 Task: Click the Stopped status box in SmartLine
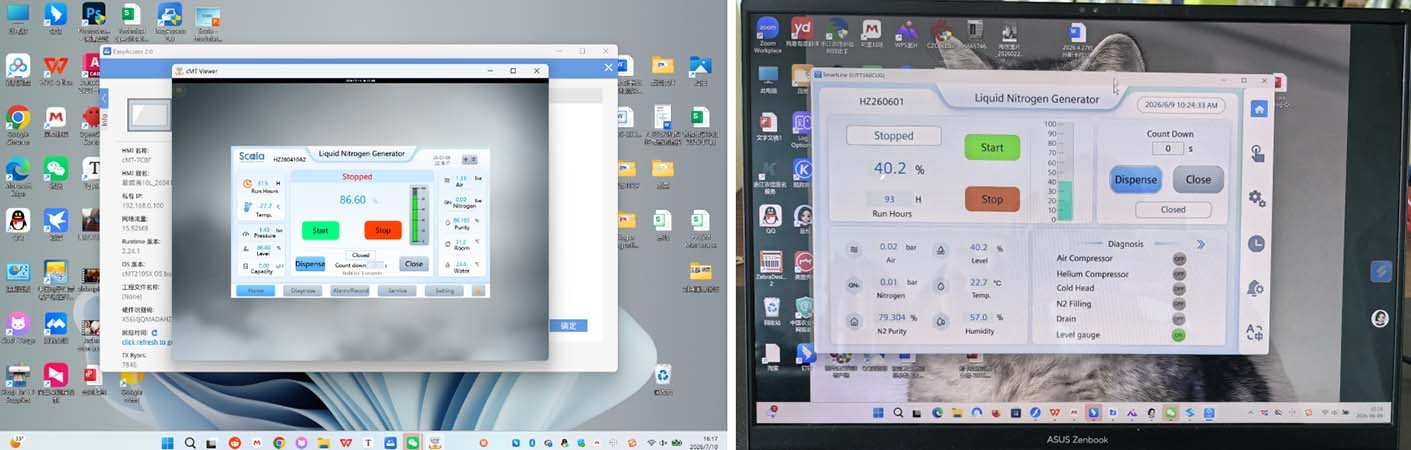pos(893,135)
